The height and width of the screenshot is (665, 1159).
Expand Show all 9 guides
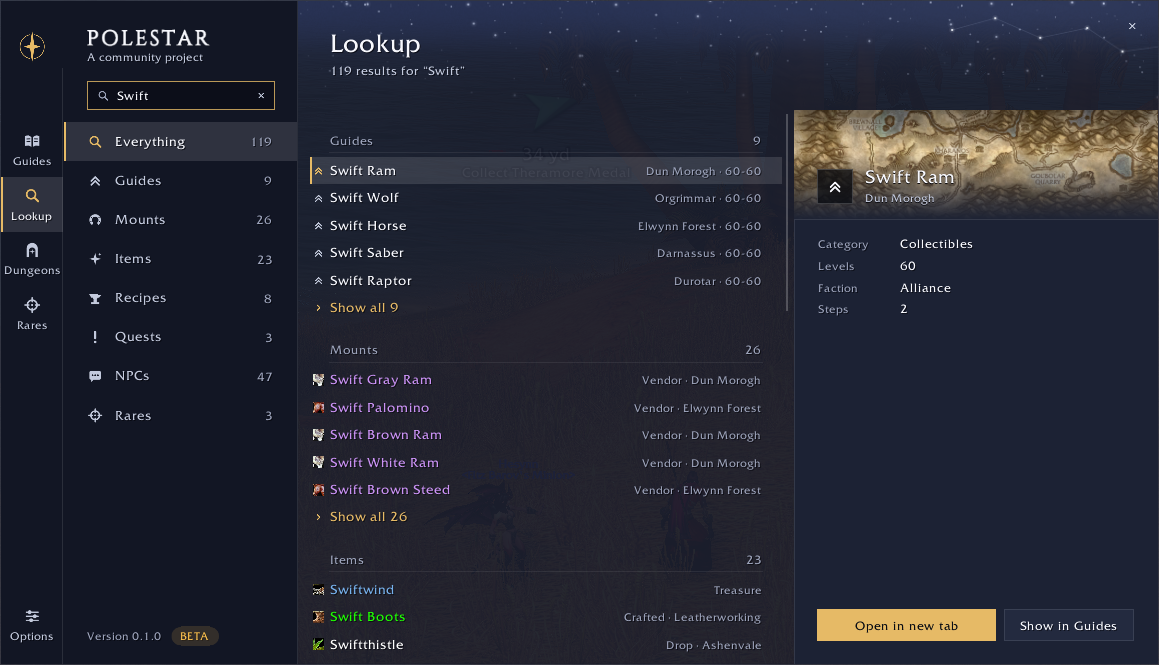tap(364, 307)
